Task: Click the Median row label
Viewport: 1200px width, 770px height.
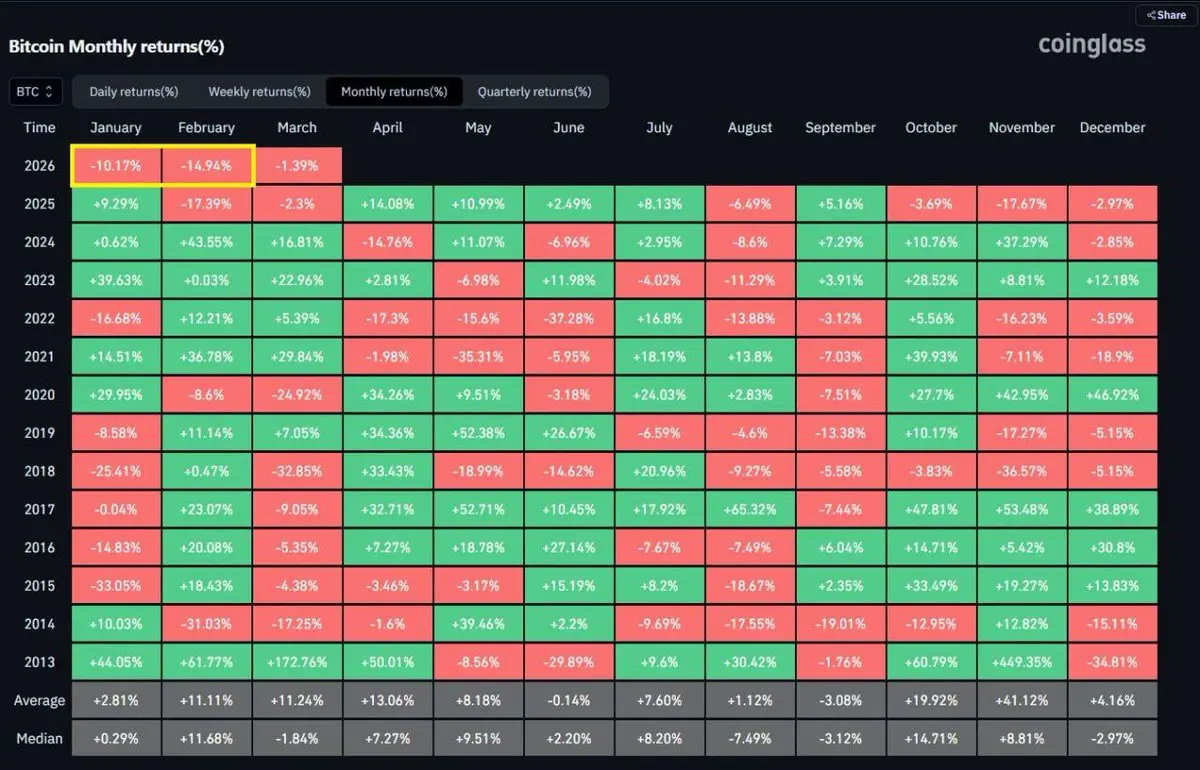Action: pos(40,739)
